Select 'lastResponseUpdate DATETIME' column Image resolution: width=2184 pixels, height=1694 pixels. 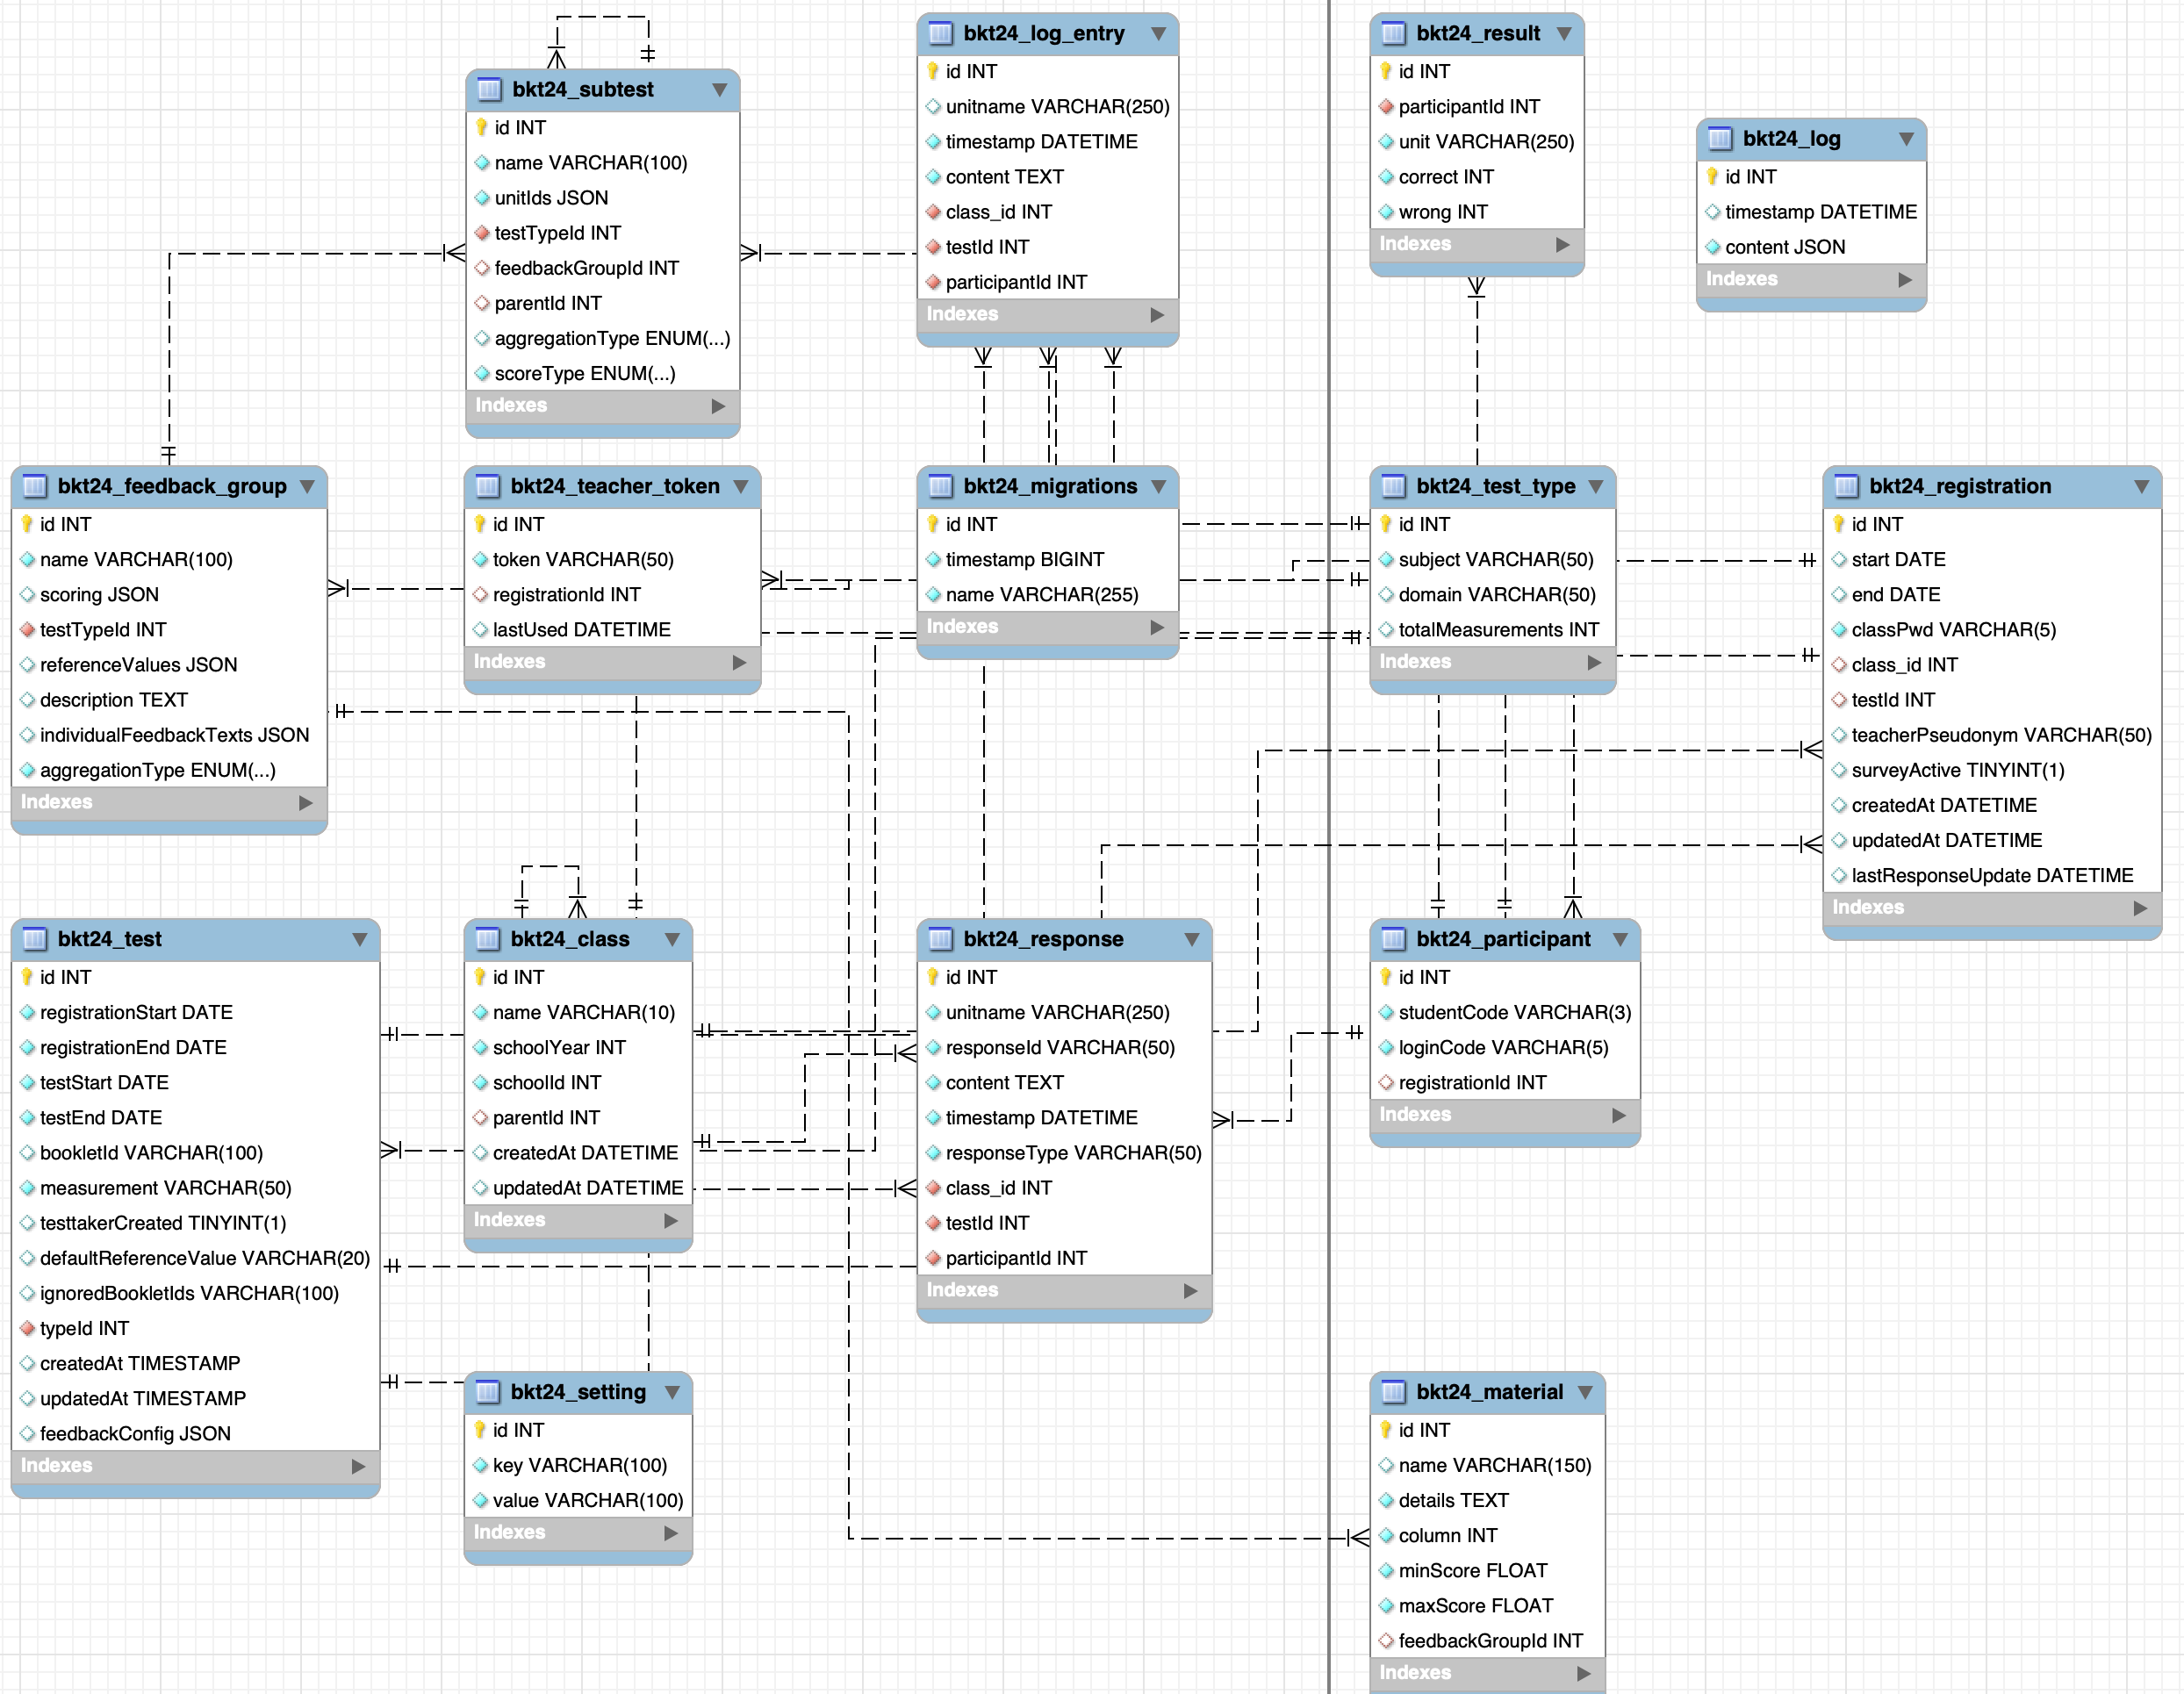[1992, 876]
